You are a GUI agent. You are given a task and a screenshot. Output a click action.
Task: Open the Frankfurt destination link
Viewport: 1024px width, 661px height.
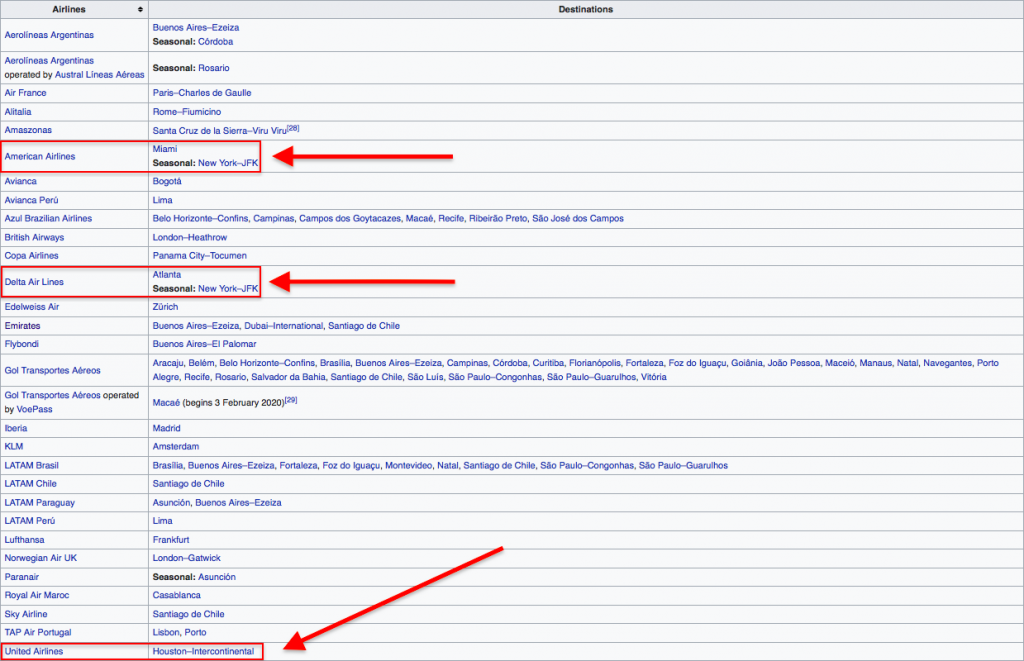(171, 540)
